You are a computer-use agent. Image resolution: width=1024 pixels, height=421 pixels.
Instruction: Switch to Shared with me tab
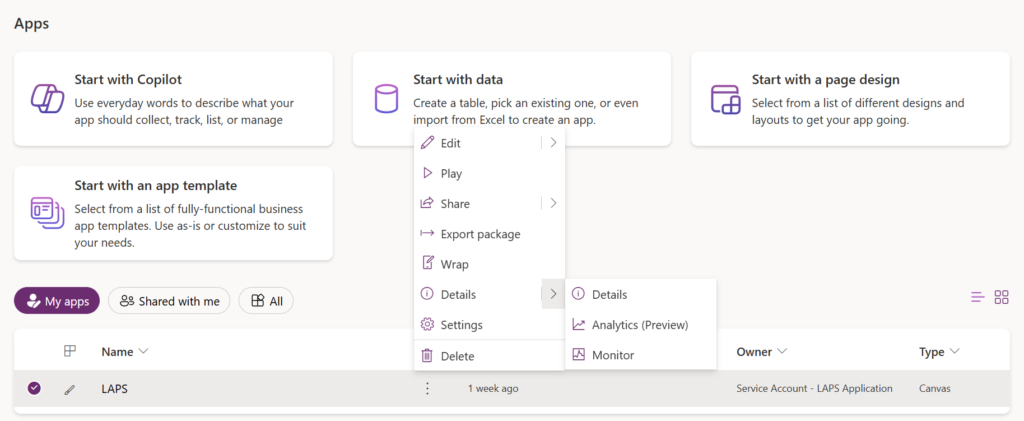point(169,300)
